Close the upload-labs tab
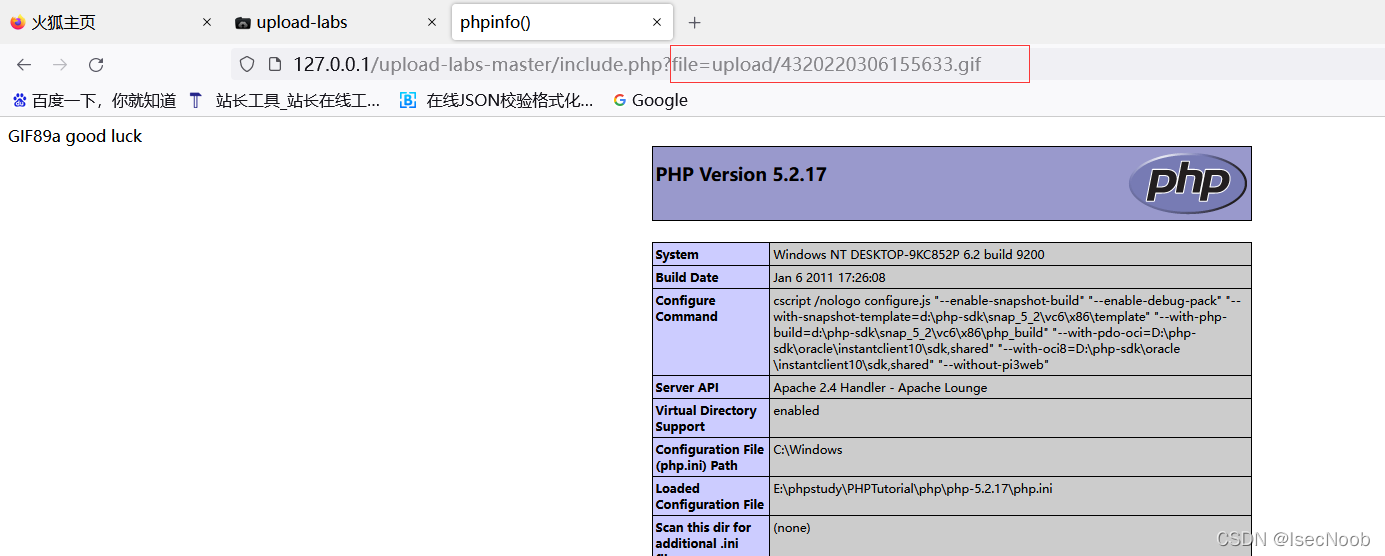This screenshot has width=1385, height=556. coord(432,22)
